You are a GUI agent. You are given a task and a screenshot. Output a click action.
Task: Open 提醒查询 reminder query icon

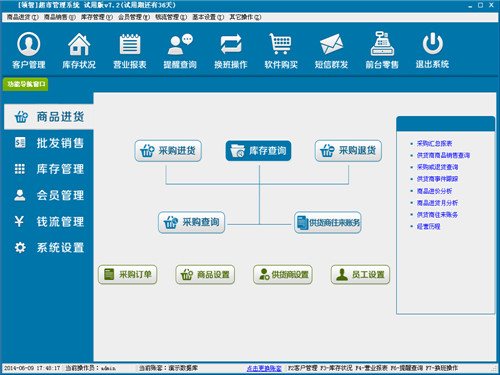(180, 50)
